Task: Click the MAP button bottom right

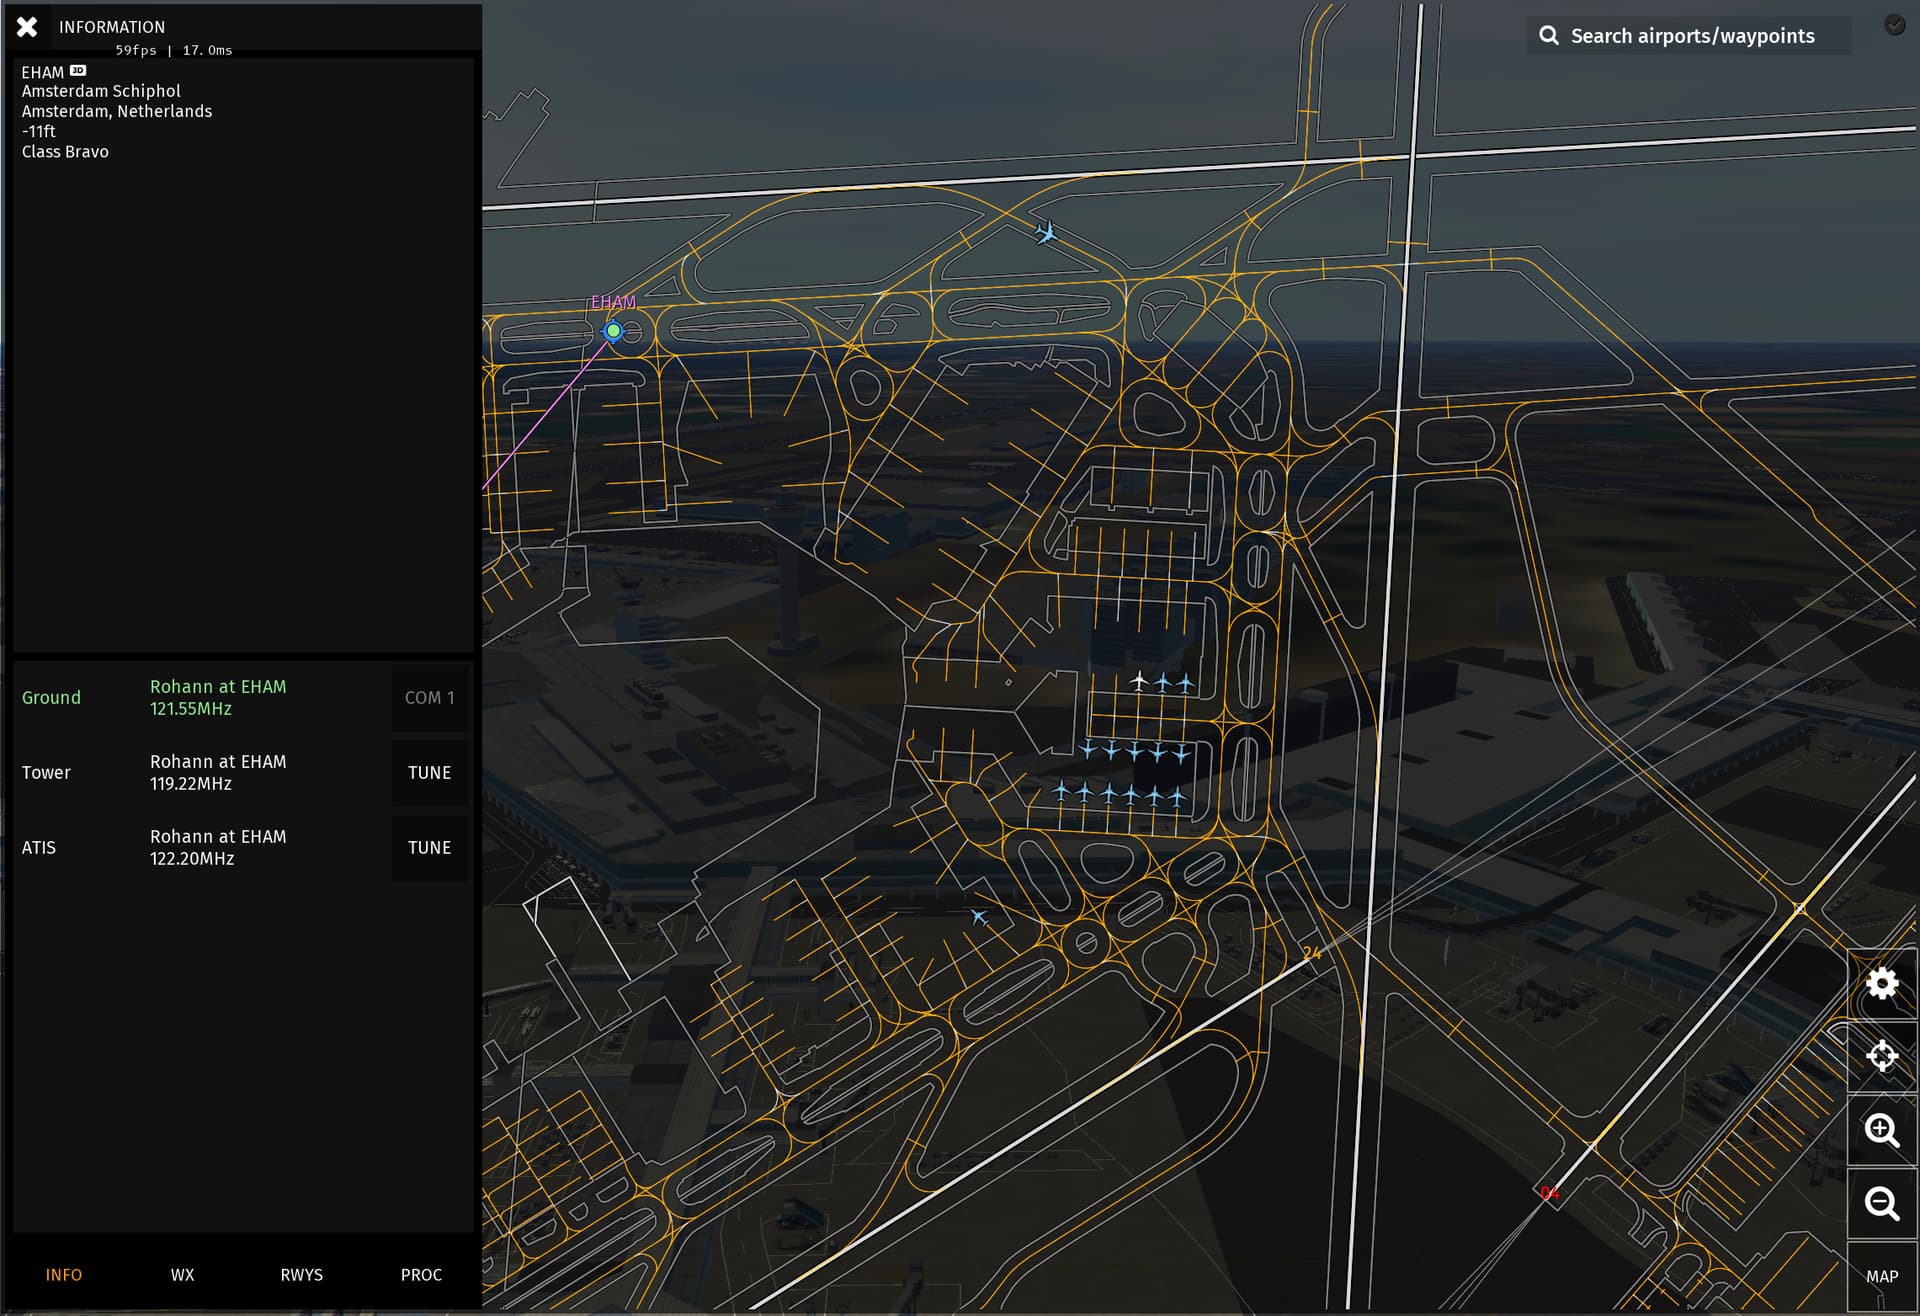Action: 1881,1277
